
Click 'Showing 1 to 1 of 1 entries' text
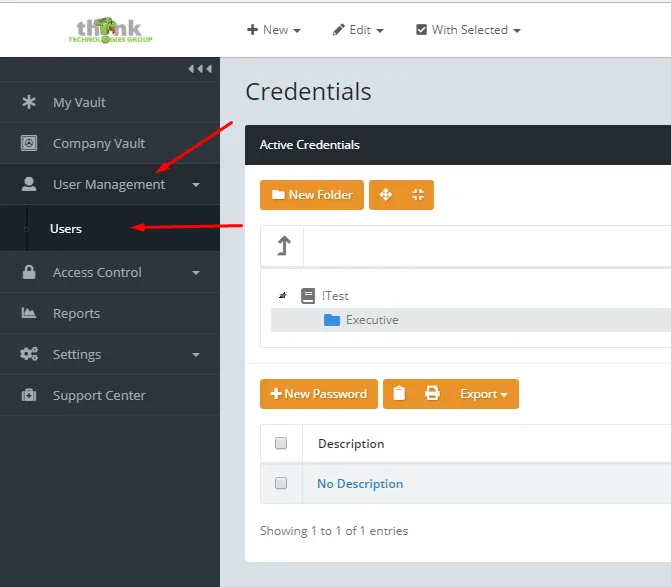click(x=334, y=531)
